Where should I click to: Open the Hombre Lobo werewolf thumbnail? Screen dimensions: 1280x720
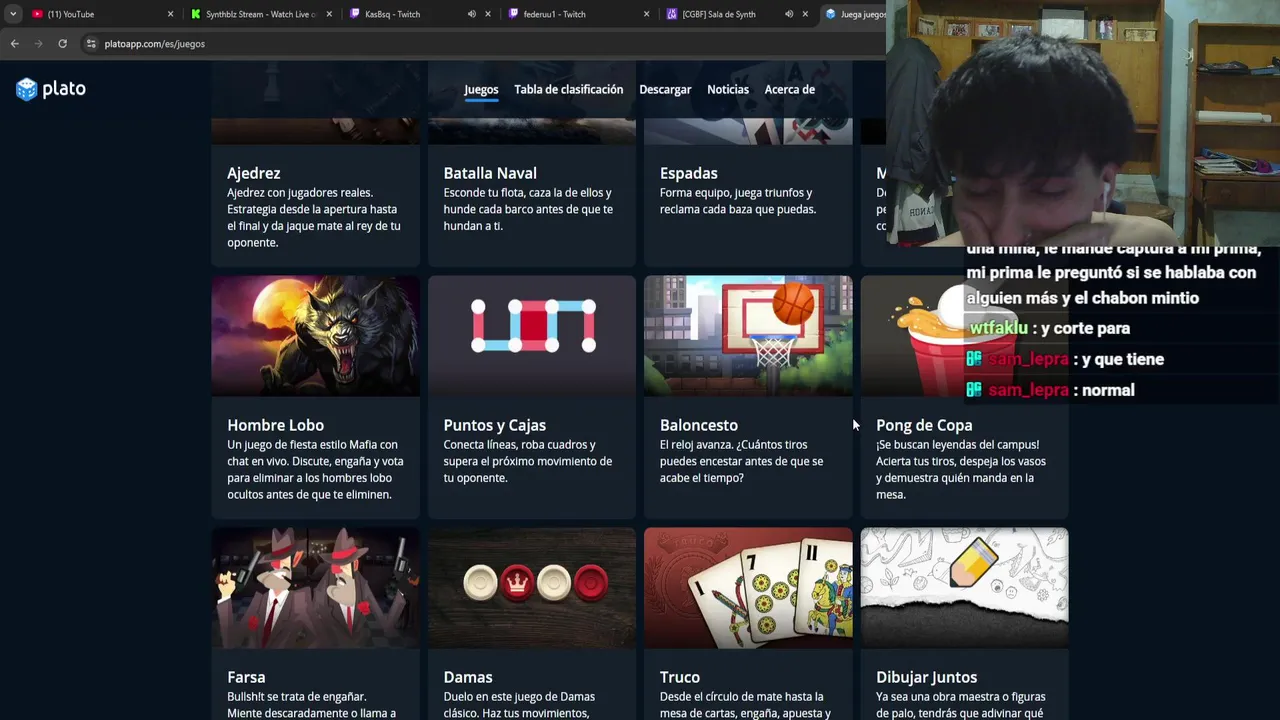pos(316,336)
